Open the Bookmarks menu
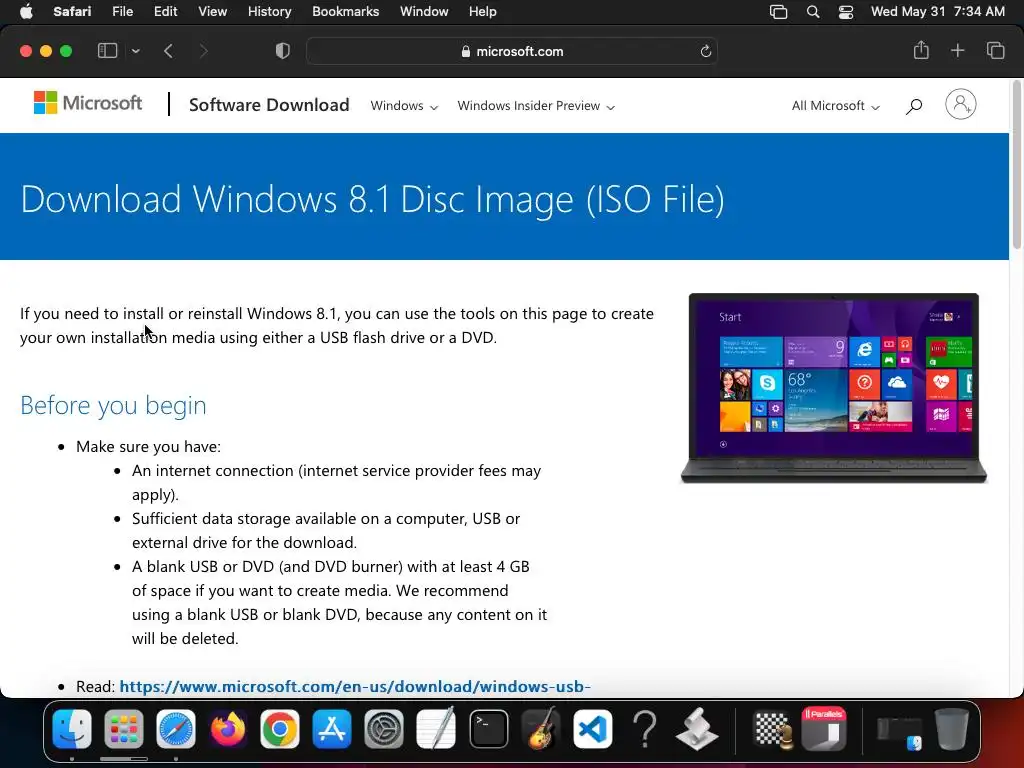 click(345, 12)
